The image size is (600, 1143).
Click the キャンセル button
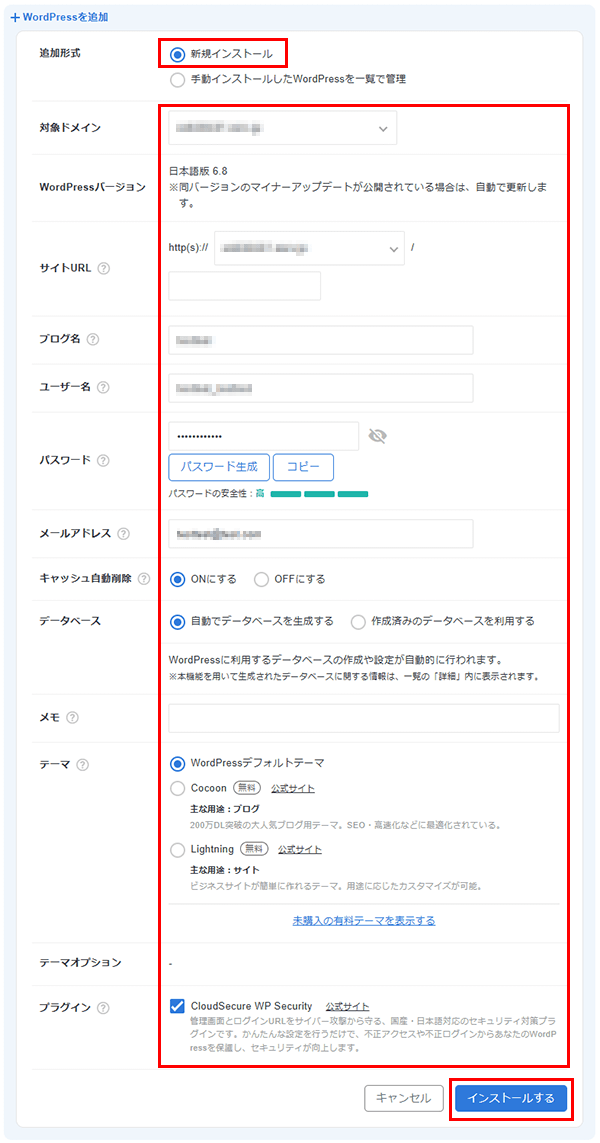coord(403,1098)
